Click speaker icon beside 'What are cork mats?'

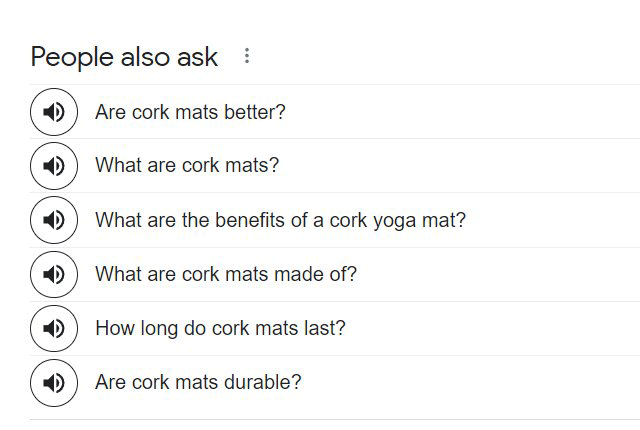pos(54,166)
